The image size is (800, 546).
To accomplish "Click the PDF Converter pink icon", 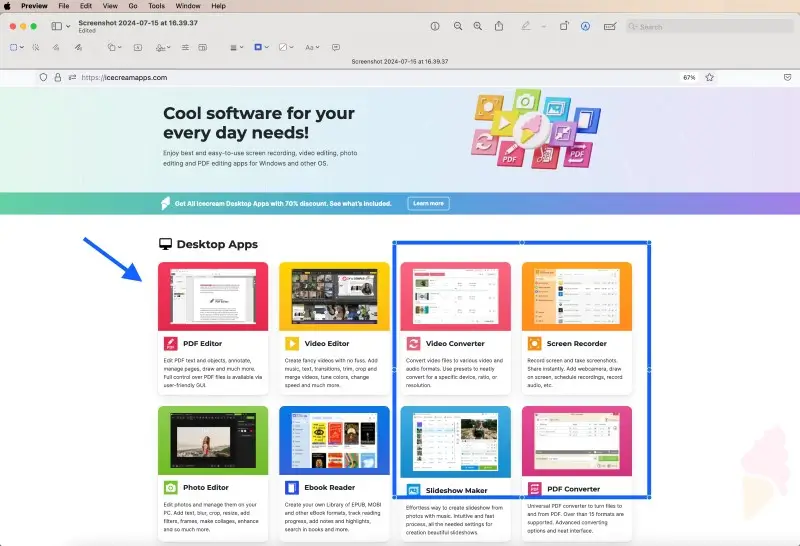I will point(534,489).
